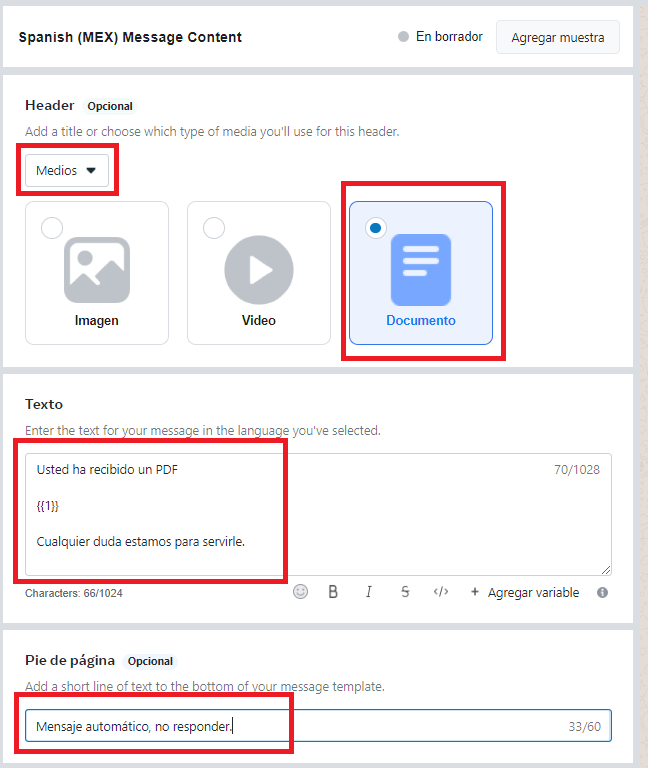Click the Video label on media card
The width and height of the screenshot is (648, 768).
[x=259, y=321]
